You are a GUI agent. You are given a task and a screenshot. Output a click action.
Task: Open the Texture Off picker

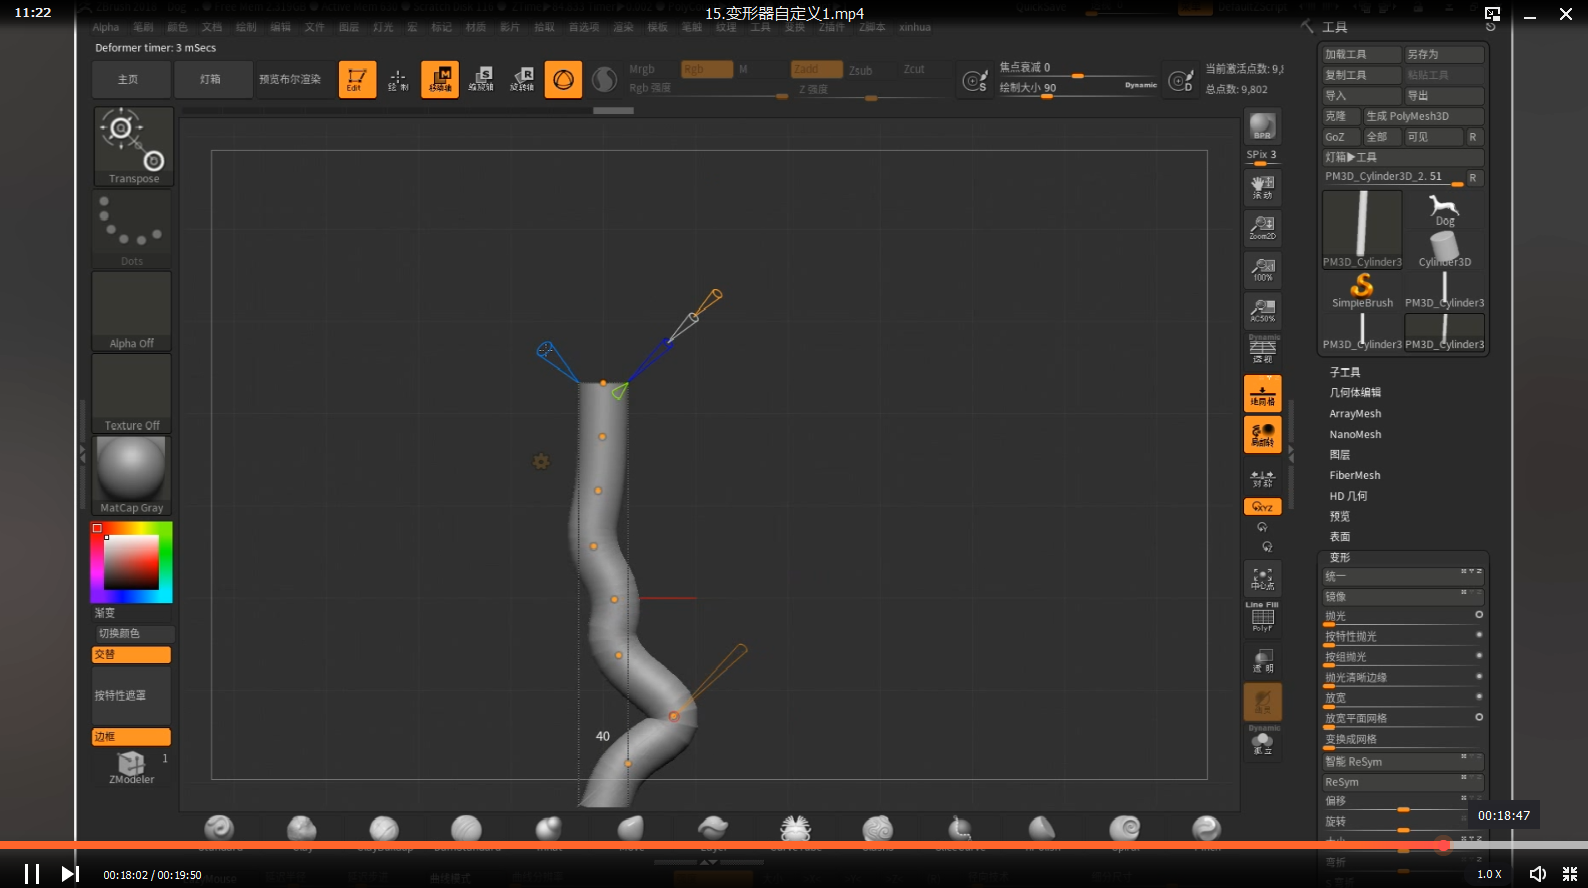coord(132,393)
